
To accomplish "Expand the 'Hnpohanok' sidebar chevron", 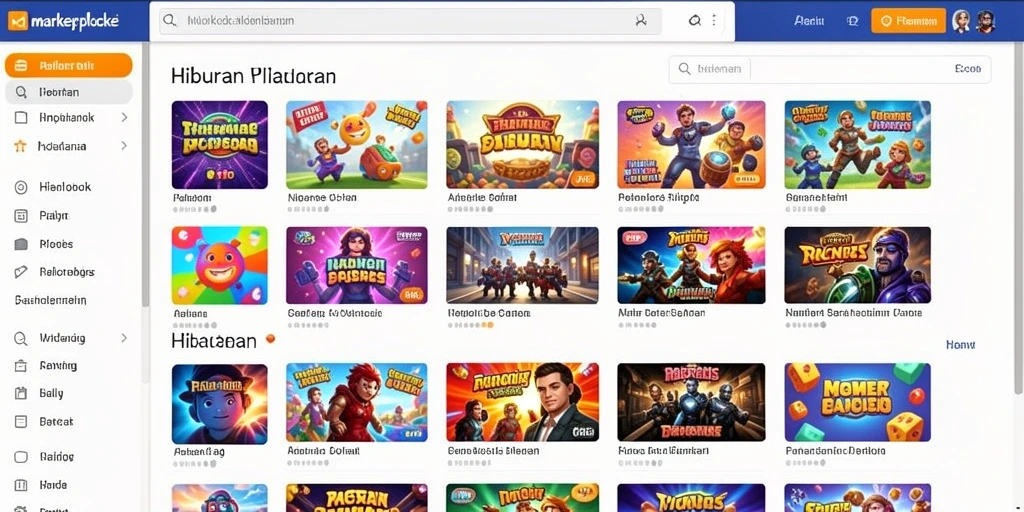I will coord(124,118).
